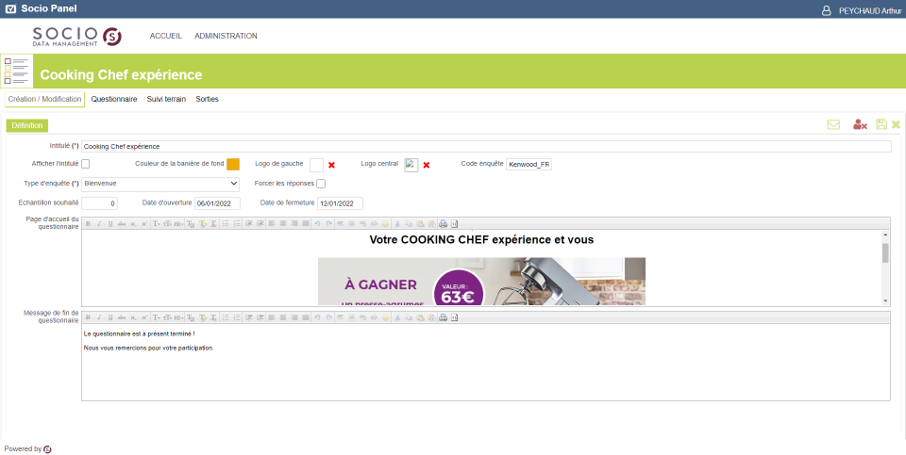Open the ADMINISTRATION menu
Viewport: 906px width, 455px height.
pyautogui.click(x=226, y=36)
